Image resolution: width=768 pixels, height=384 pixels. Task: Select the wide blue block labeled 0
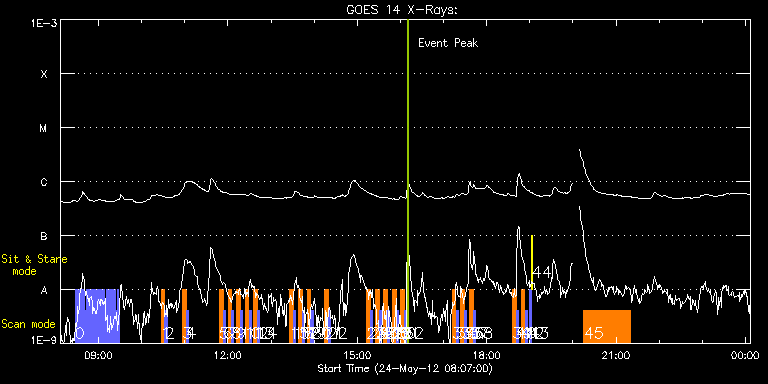97,316
